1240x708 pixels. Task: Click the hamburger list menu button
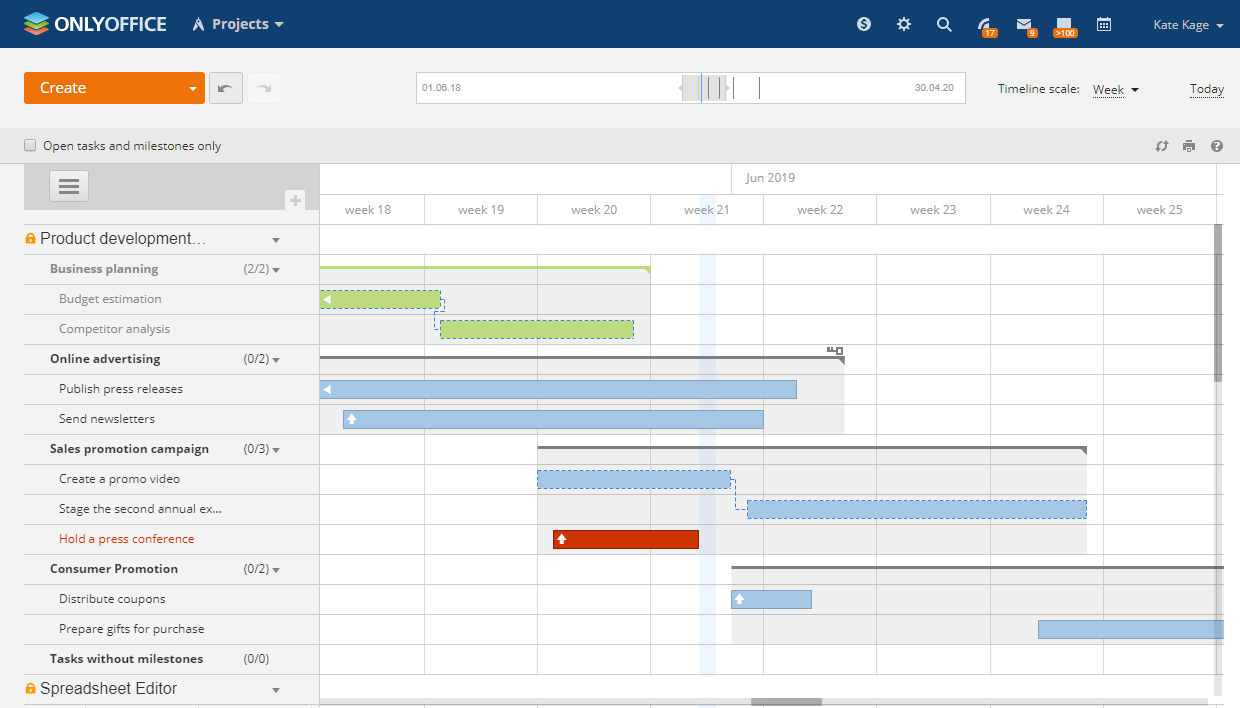[69, 186]
